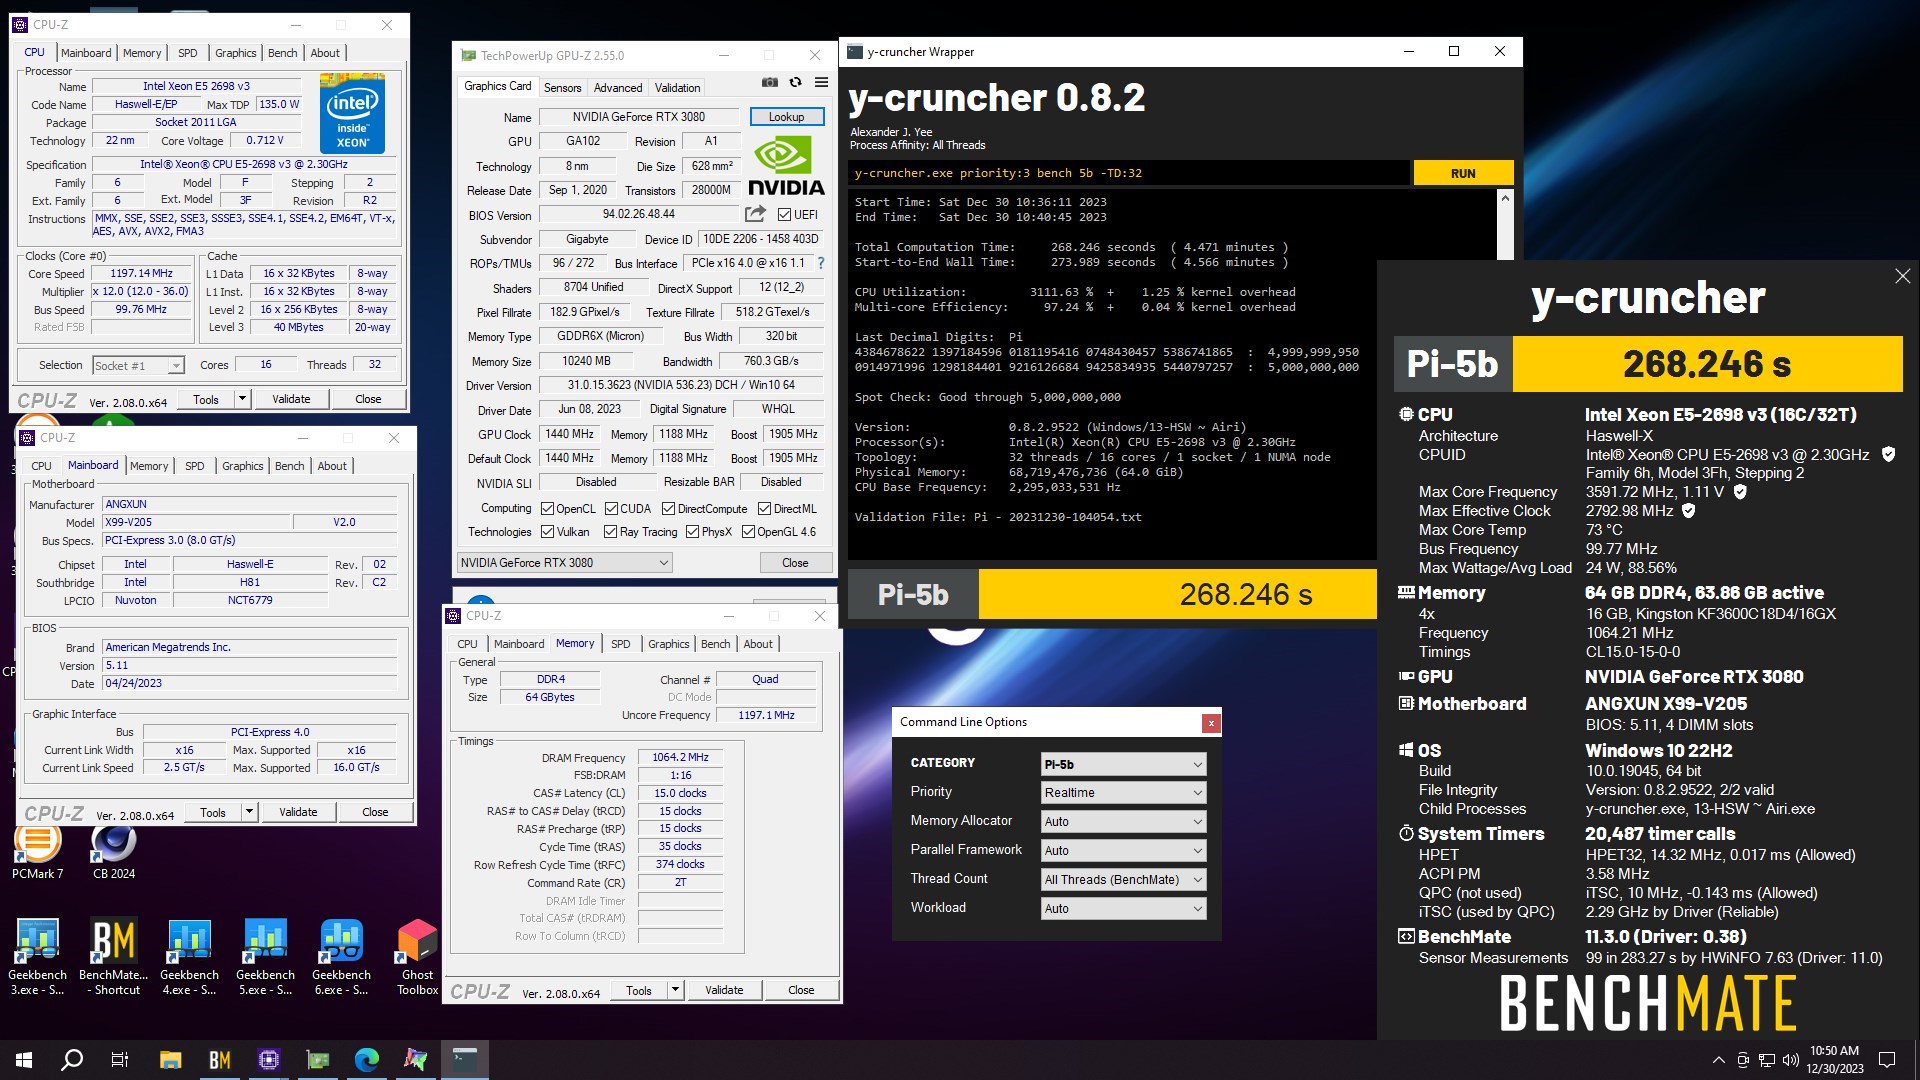Viewport: 1920px width, 1080px height.
Task: Show hidden system tray icons
Action: (x=1718, y=1060)
